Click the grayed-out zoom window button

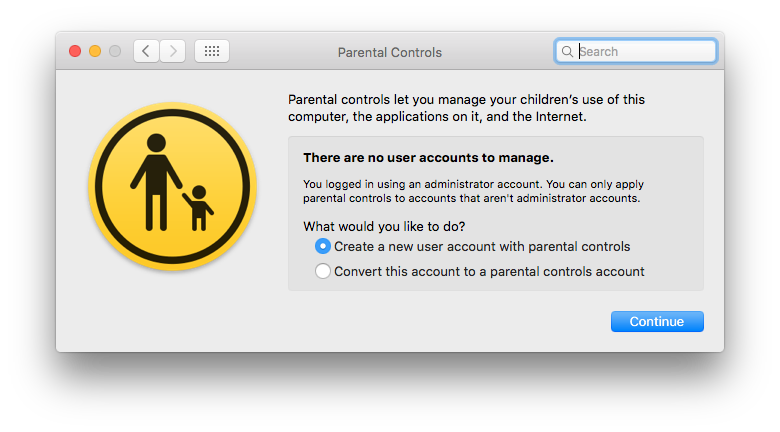coord(115,51)
